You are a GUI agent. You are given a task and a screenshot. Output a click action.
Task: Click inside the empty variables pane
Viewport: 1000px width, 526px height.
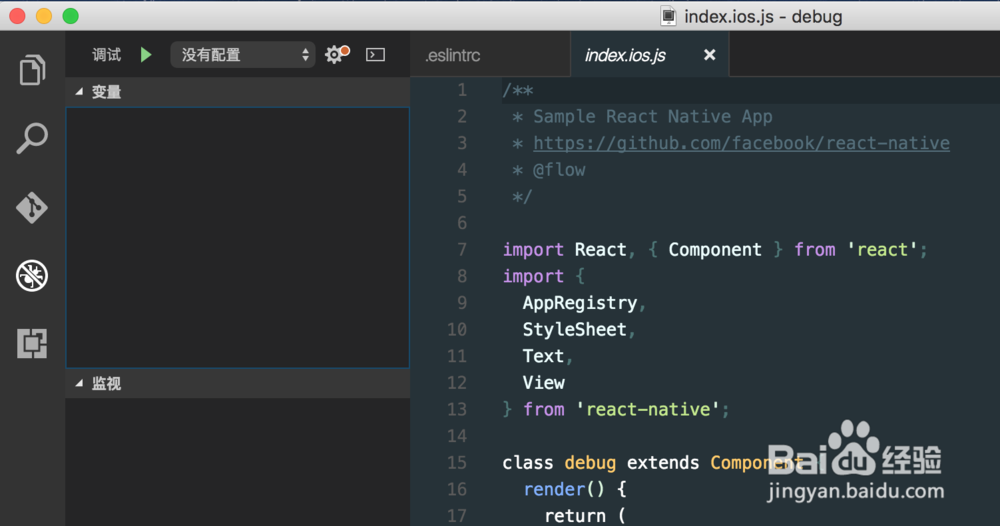pos(237,235)
